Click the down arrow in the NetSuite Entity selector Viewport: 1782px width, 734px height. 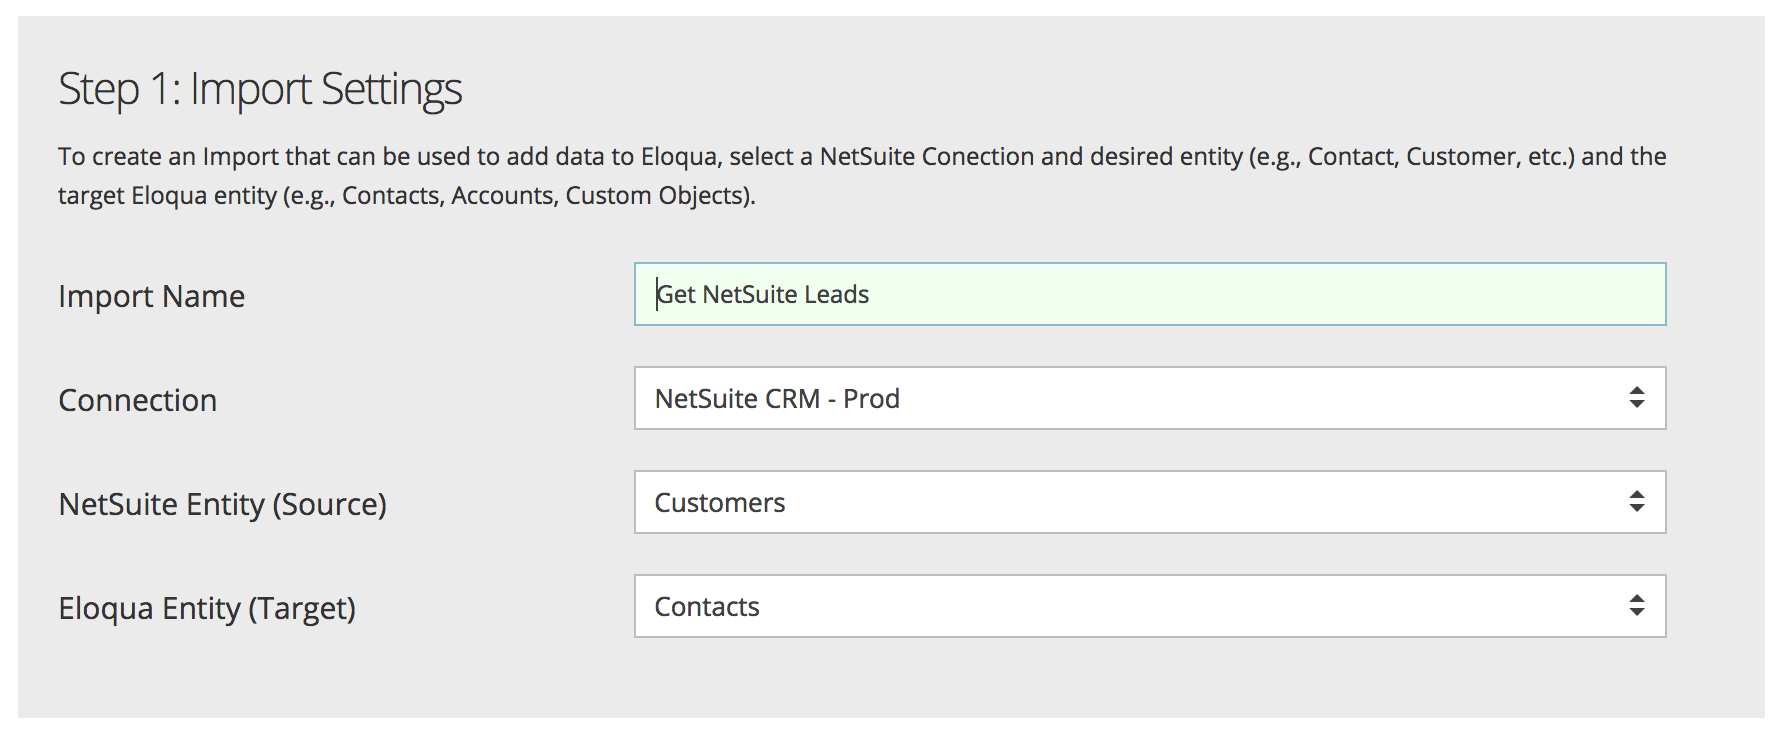tap(1637, 508)
